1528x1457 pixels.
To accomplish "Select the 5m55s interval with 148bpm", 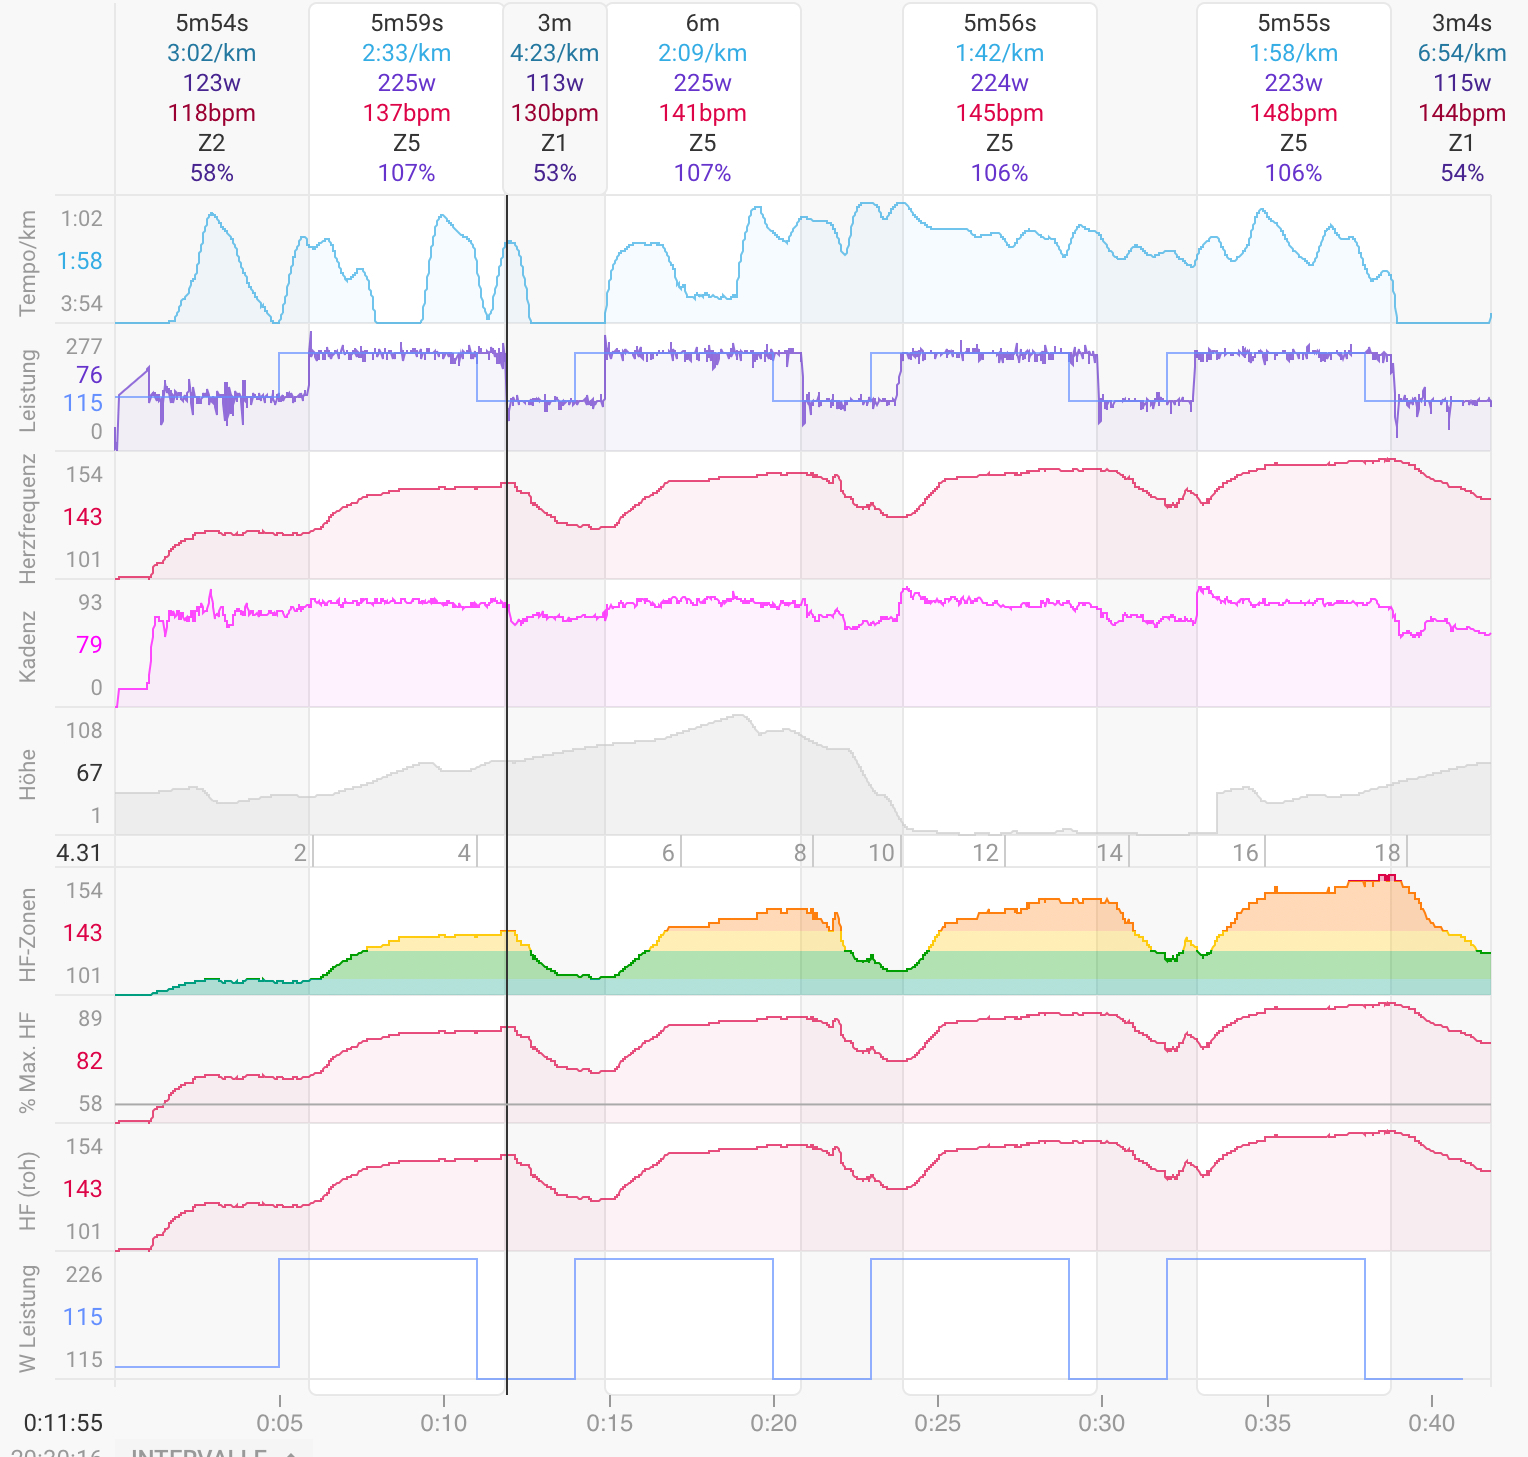I will [1293, 97].
